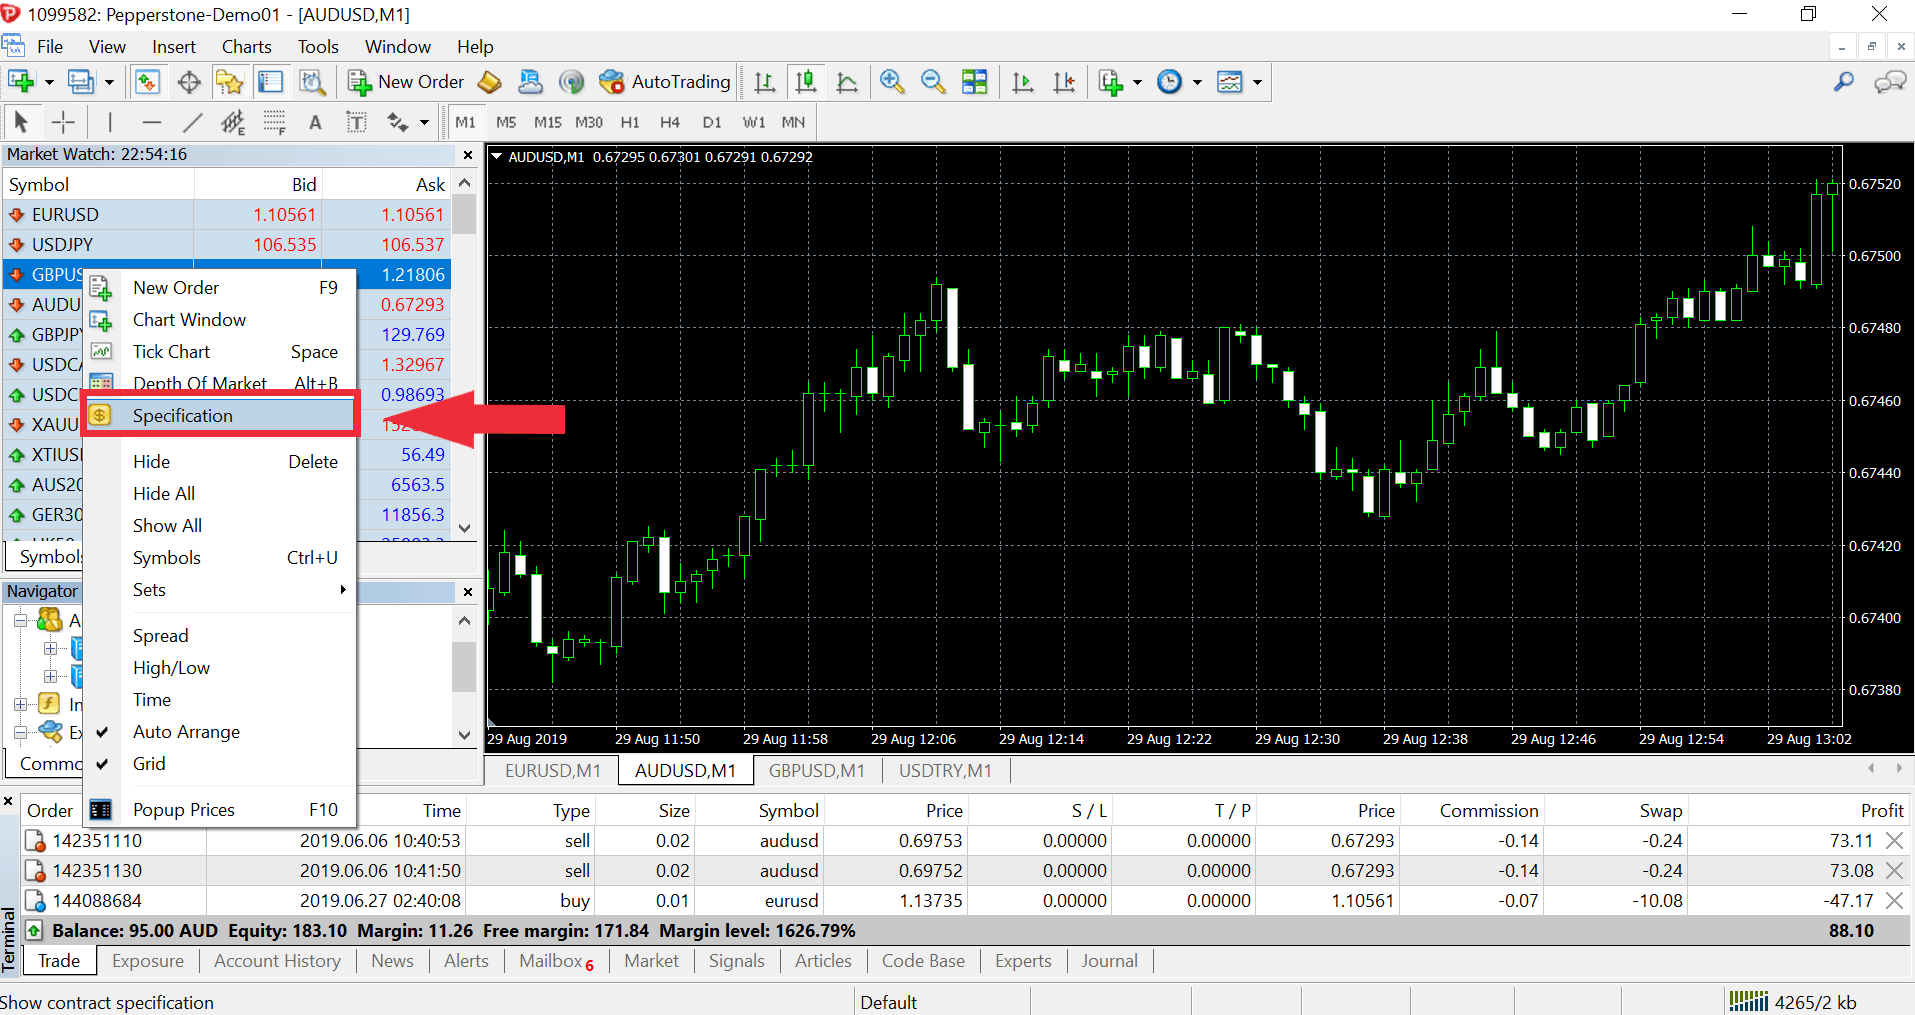Switch to M5 timeframe
The image size is (1915, 1015).
[506, 122]
